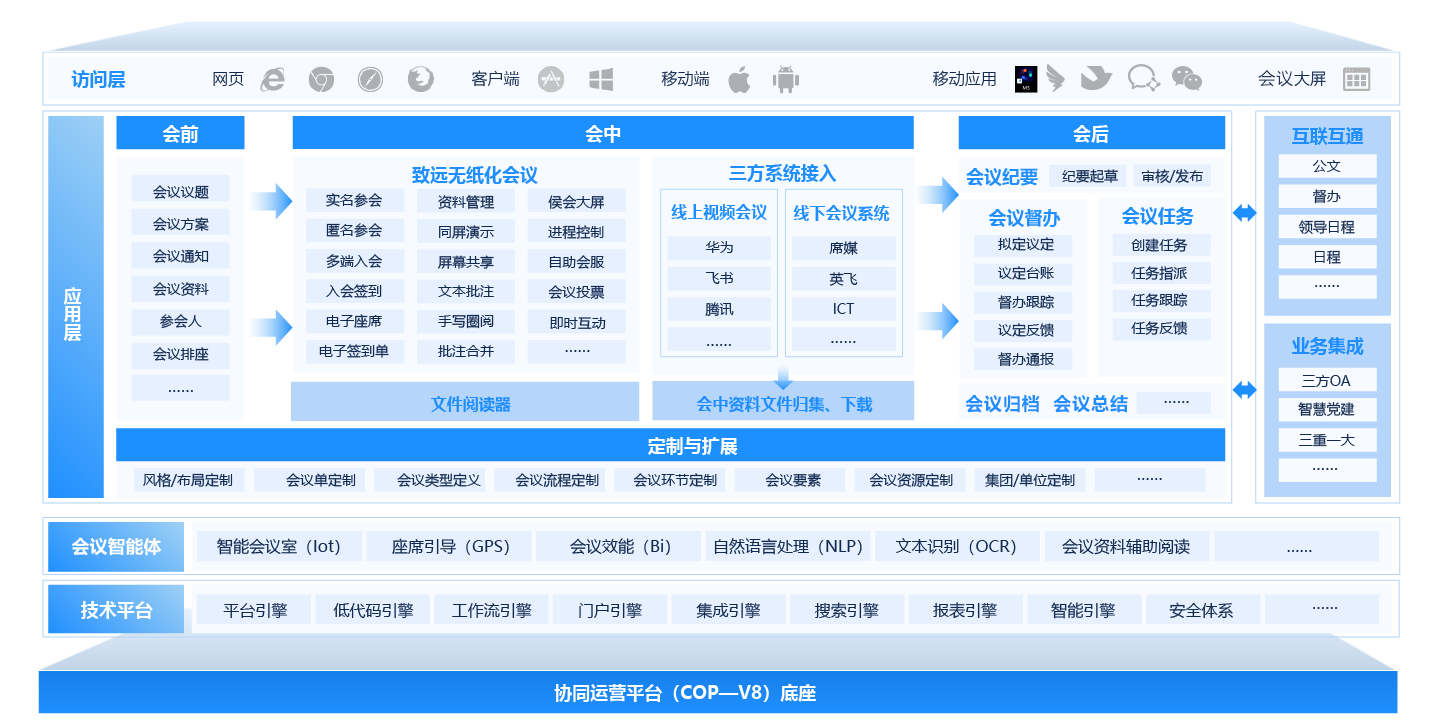This screenshot has width=1440, height=720.
Task: Click 席媒 under 线下会议系统
Action: point(843,248)
